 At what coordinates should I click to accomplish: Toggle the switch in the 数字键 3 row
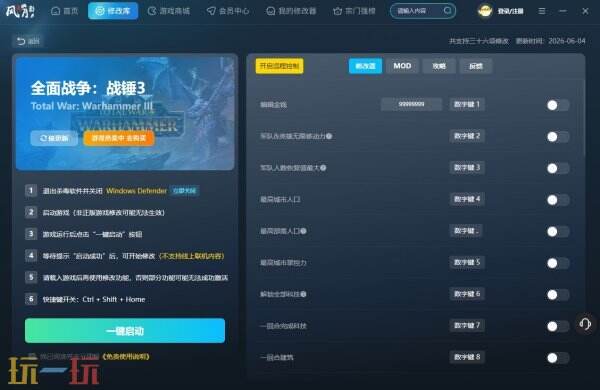(558, 168)
